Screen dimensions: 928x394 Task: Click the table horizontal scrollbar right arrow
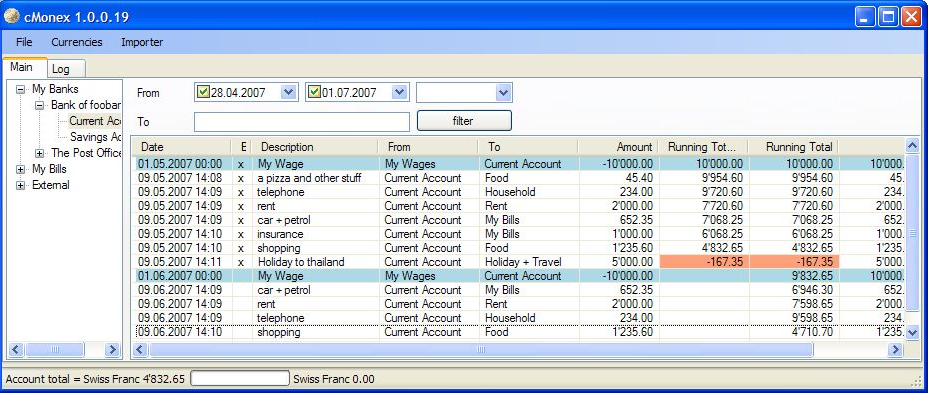[x=895, y=350]
